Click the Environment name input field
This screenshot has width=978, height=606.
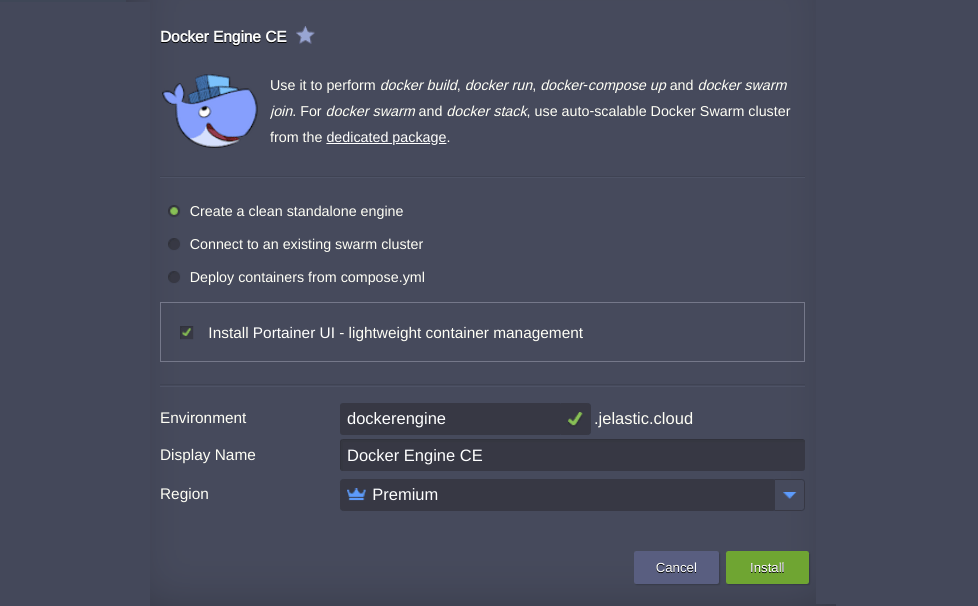point(465,419)
